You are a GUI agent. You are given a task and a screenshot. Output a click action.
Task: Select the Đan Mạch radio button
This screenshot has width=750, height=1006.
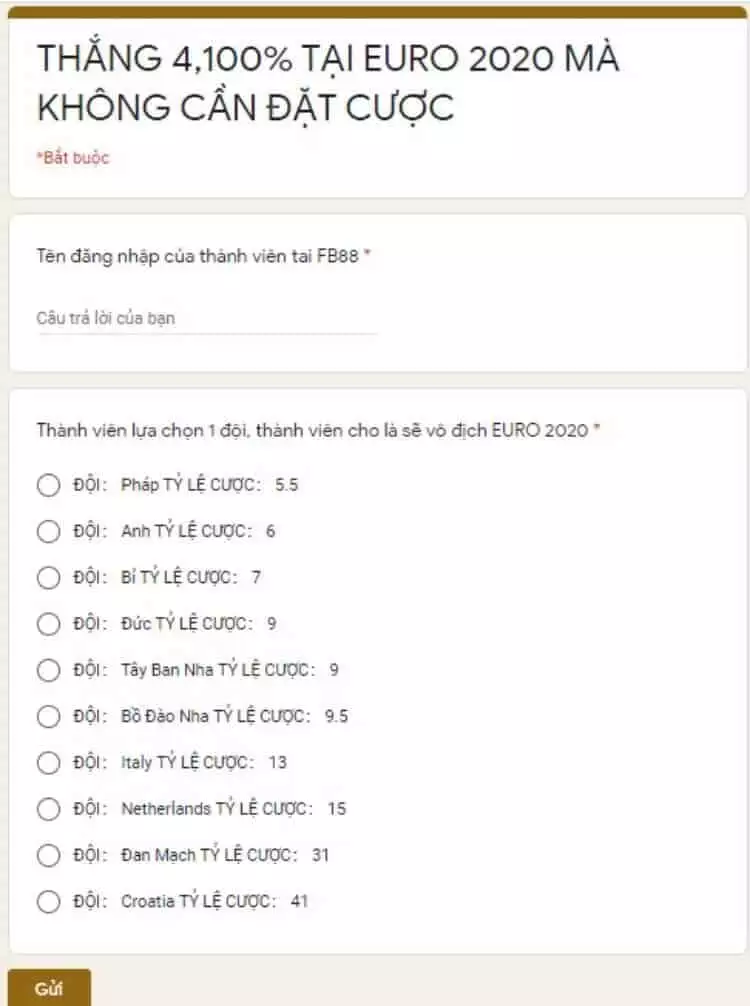pos(48,855)
